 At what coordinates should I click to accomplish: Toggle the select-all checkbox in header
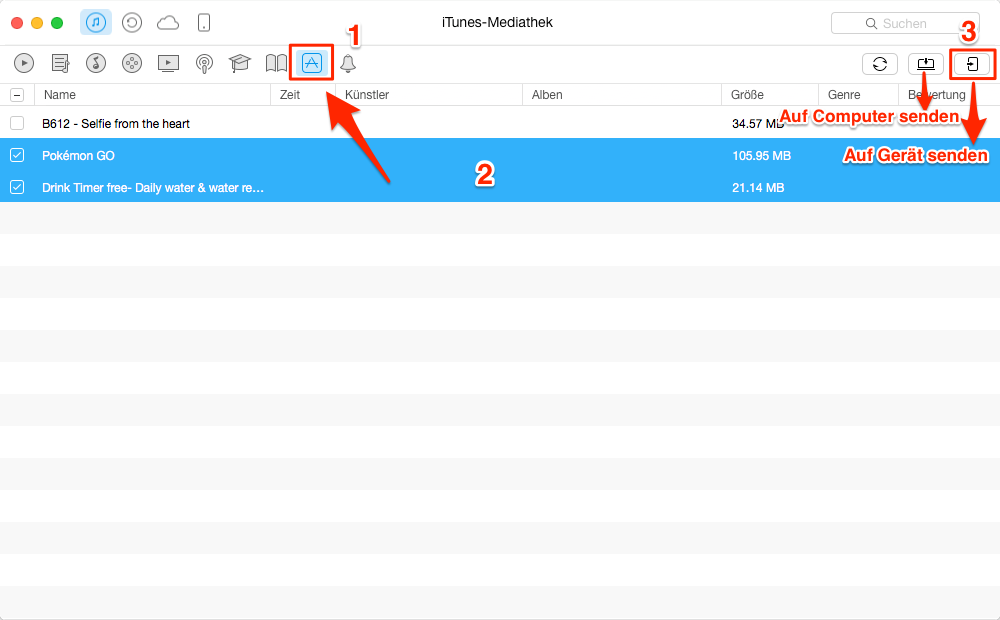pyautogui.click(x=17, y=95)
